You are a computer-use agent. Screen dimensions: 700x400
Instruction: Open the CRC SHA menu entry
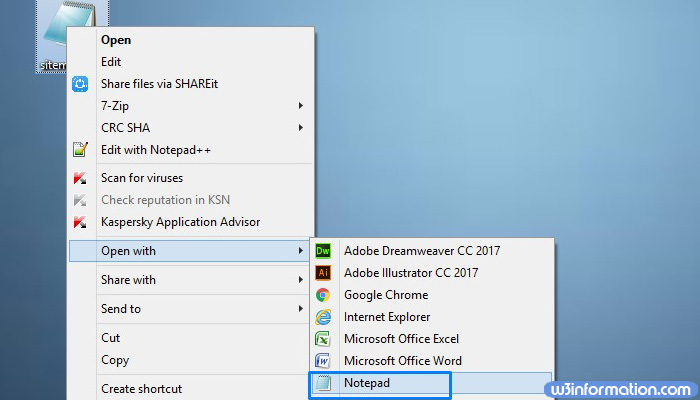coord(191,128)
